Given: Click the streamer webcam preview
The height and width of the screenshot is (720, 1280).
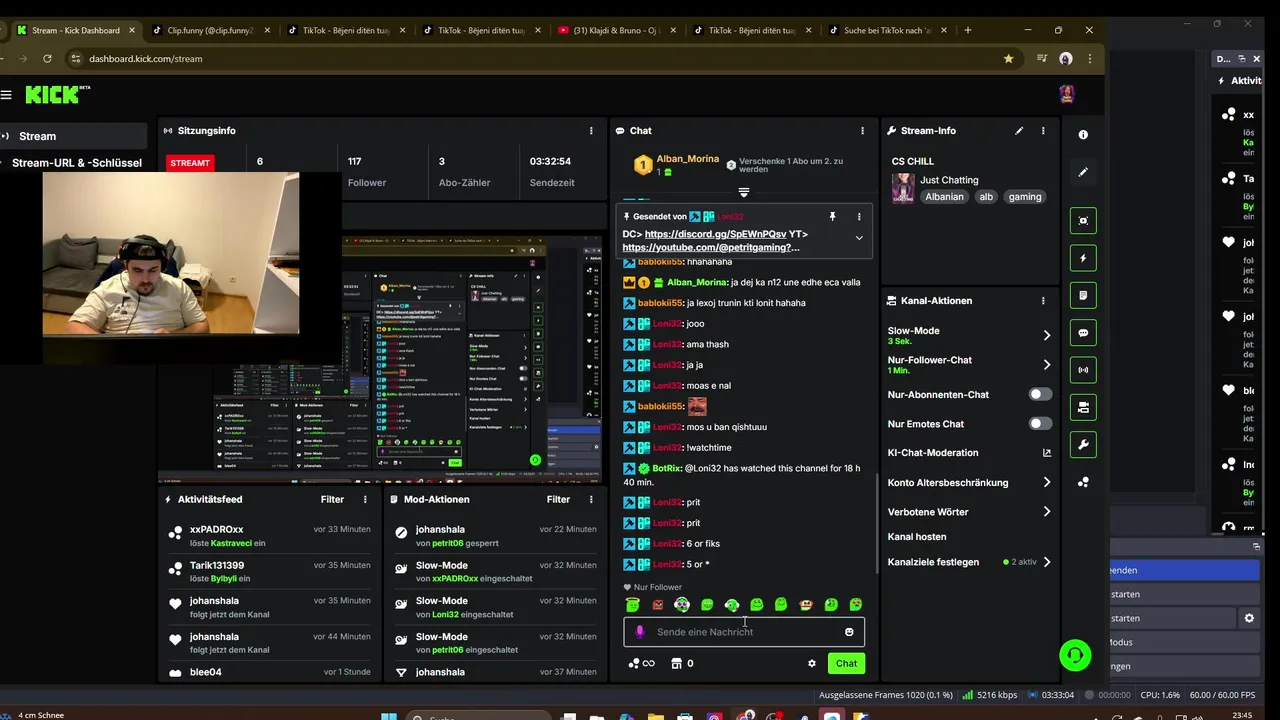Looking at the screenshot, I should (170, 253).
